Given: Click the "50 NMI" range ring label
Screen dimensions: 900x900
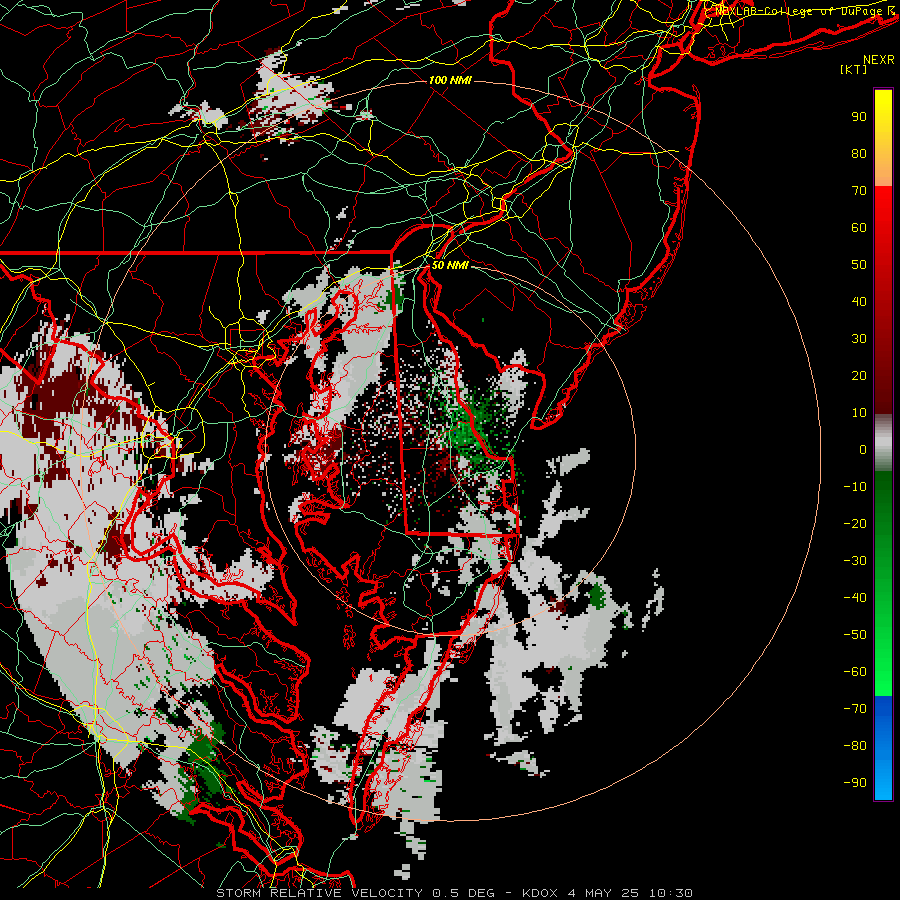Looking at the screenshot, I should (450, 265).
